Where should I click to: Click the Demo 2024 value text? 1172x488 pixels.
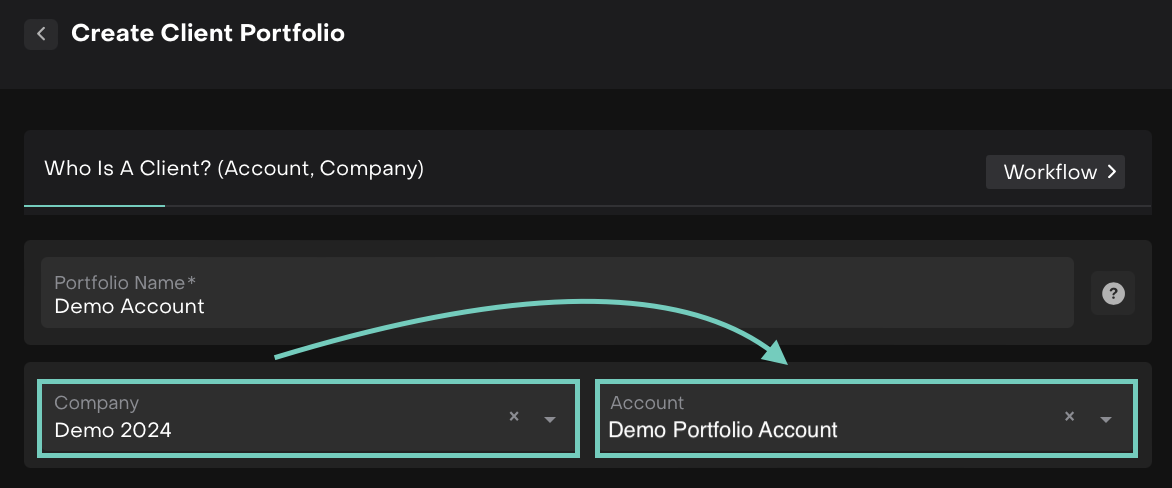coord(113,431)
